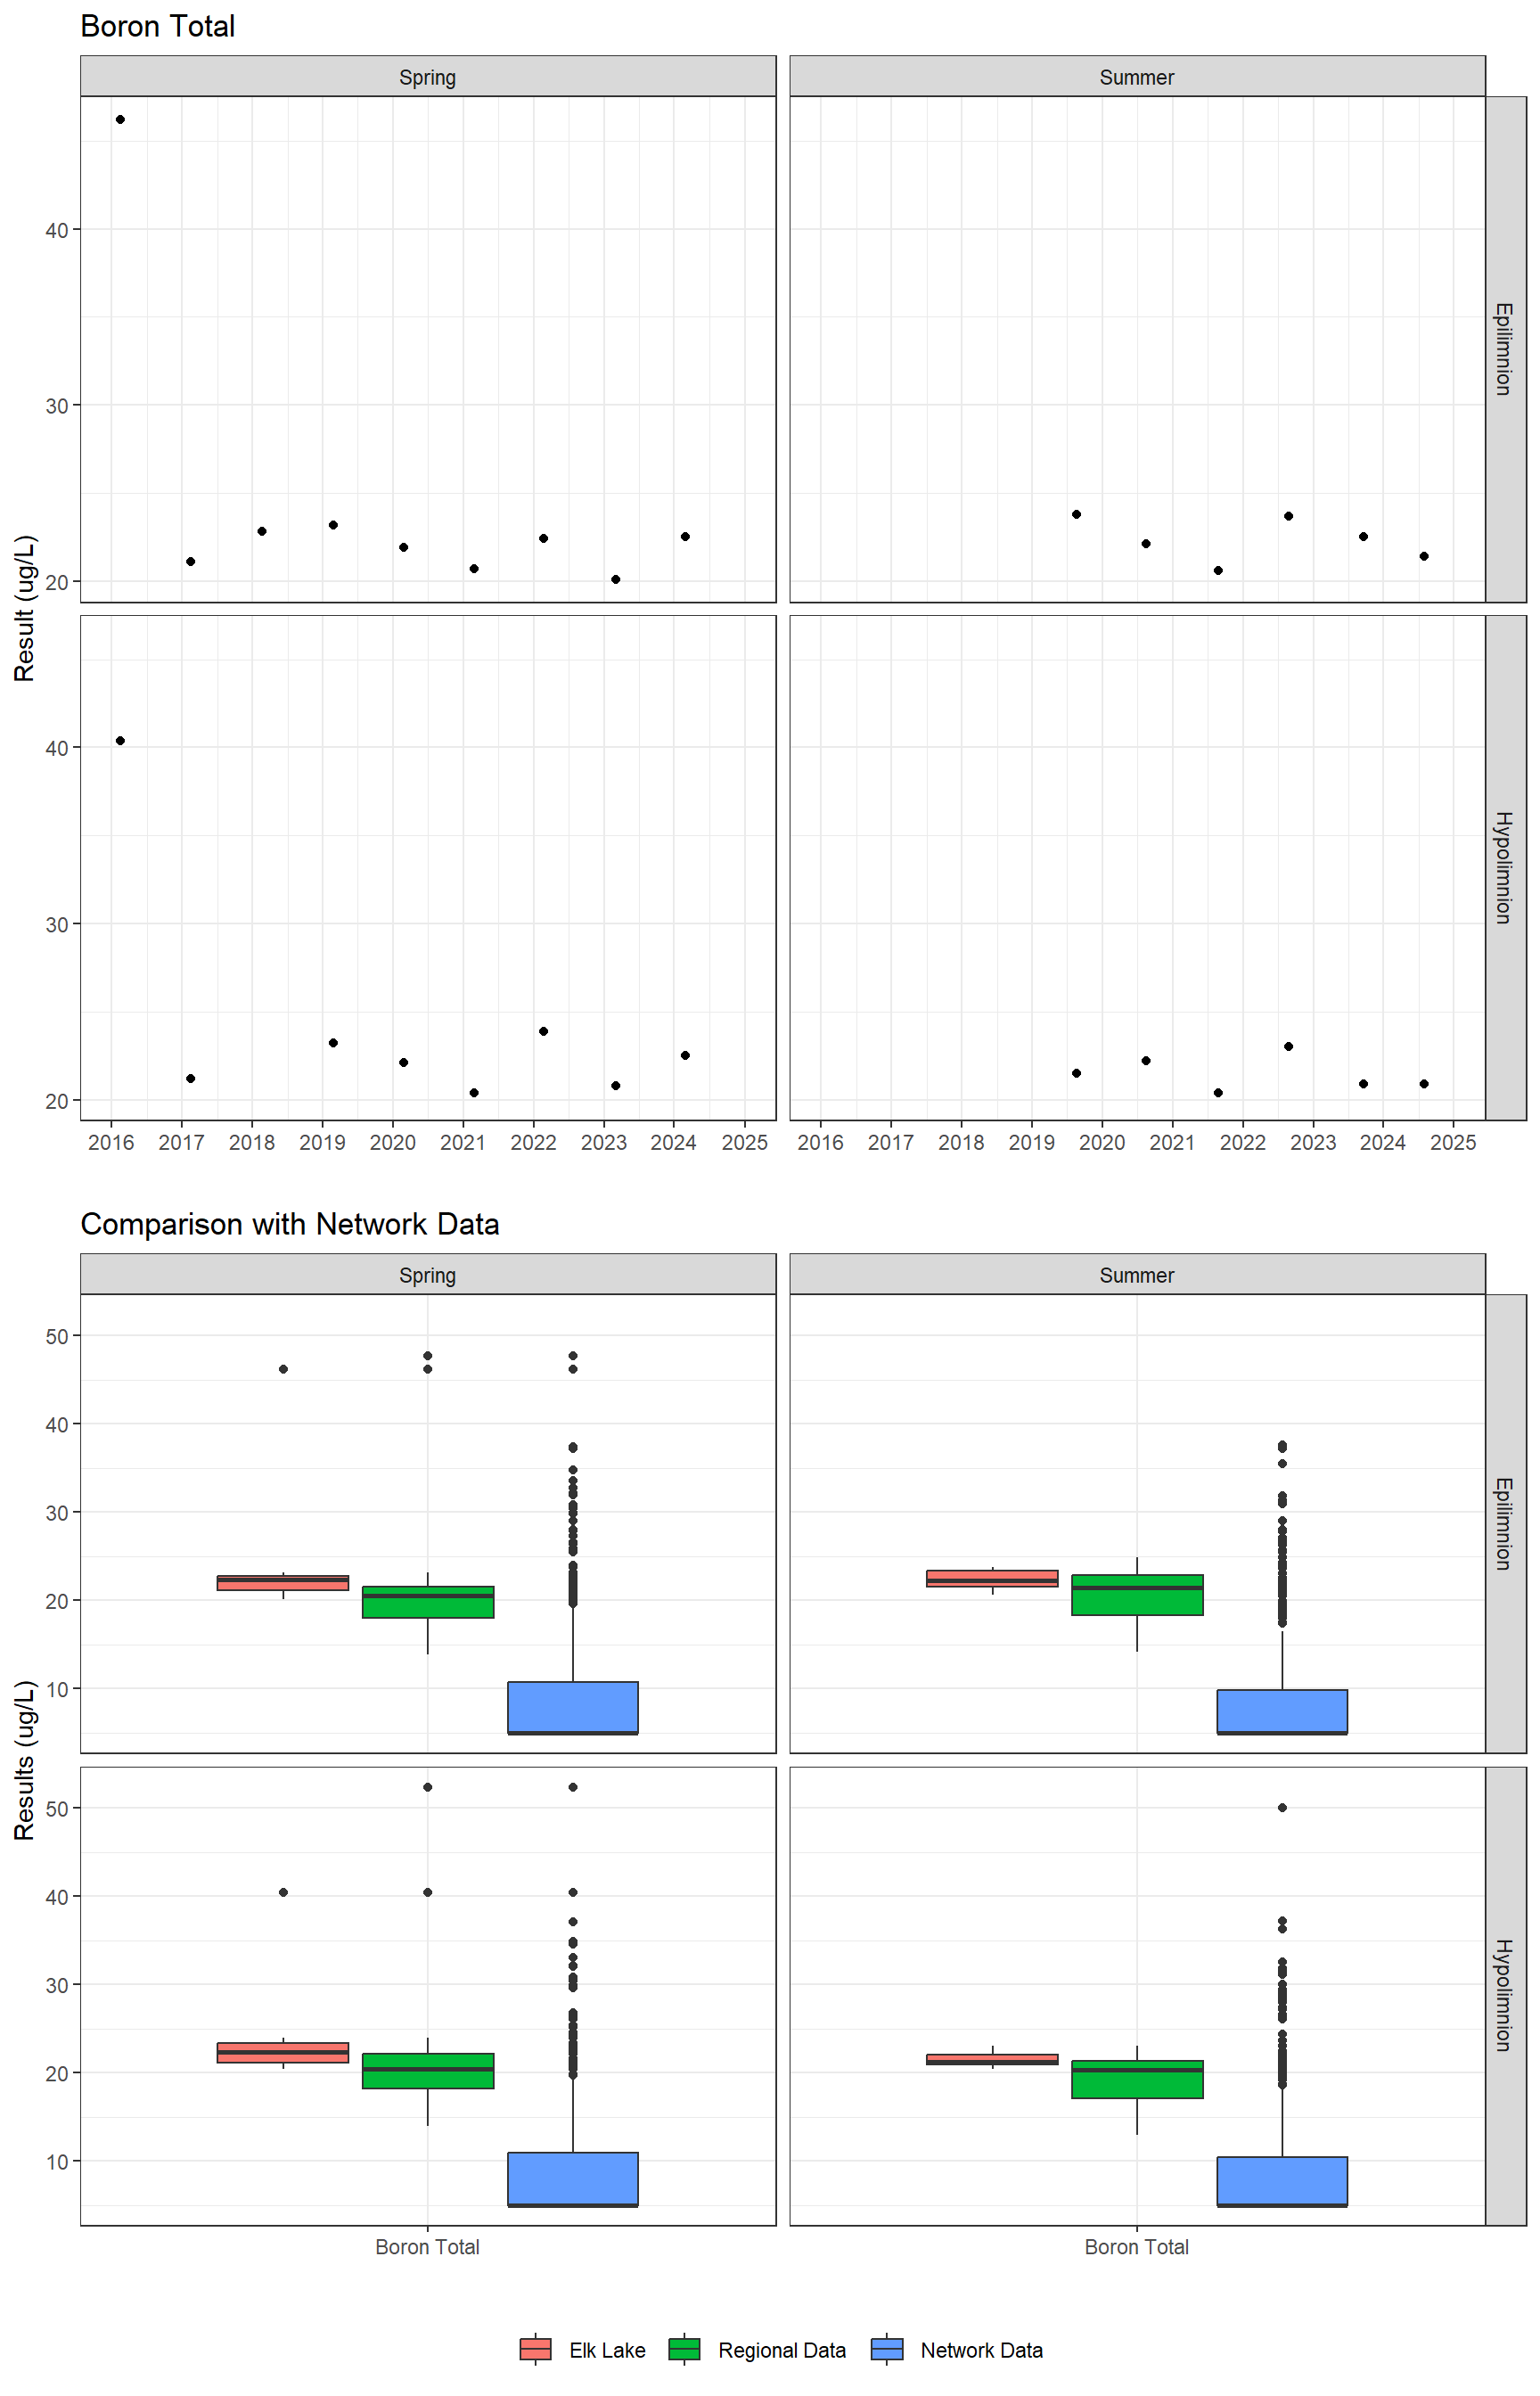This screenshot has width=1540, height=2396.
Task: Click the 2023 Spring Epilimnion data point
Action: tap(615, 579)
